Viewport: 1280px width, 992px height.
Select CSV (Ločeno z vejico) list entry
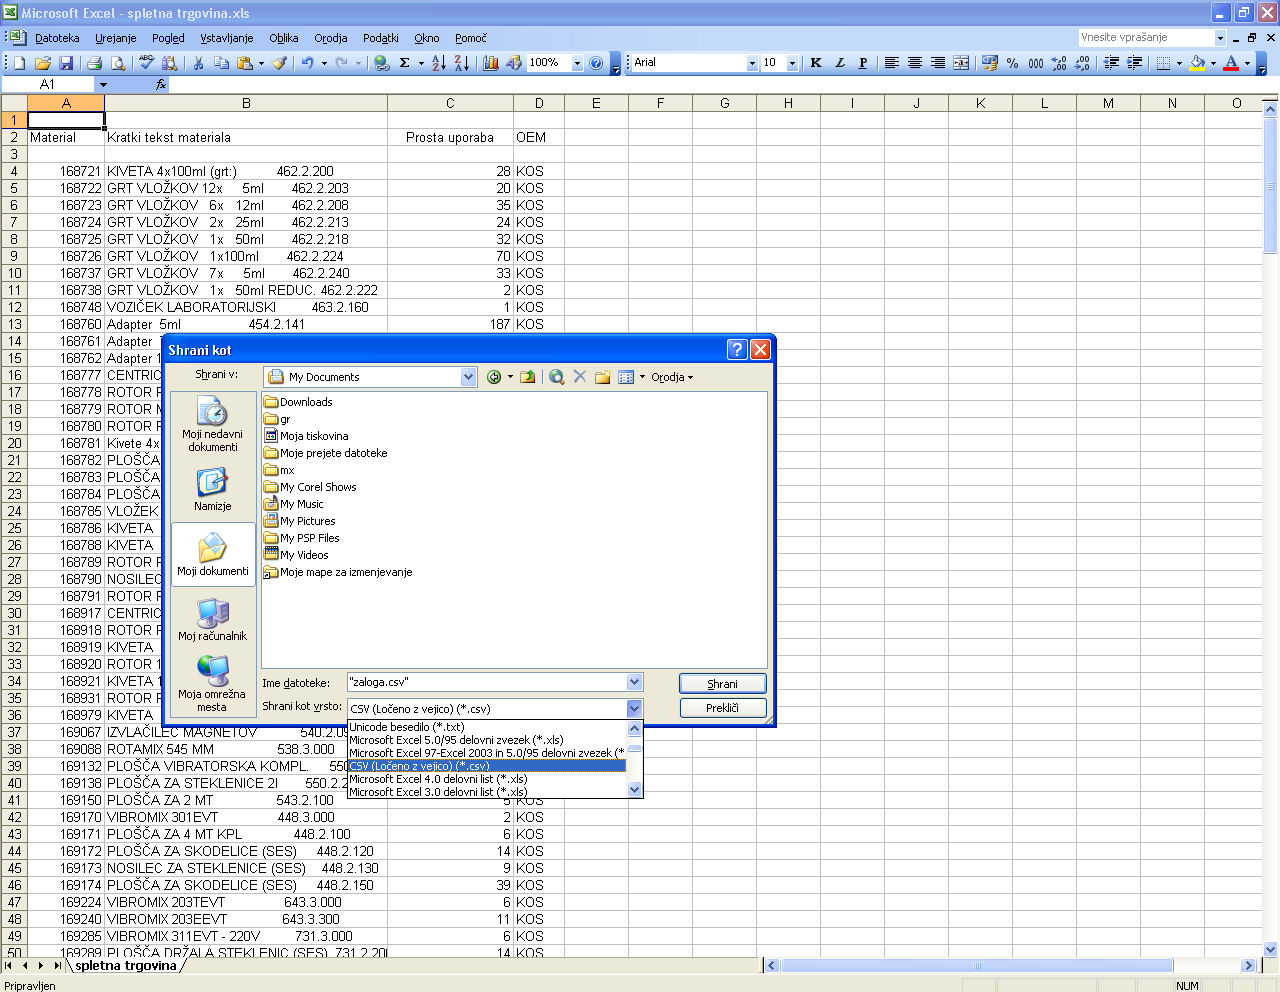point(486,766)
